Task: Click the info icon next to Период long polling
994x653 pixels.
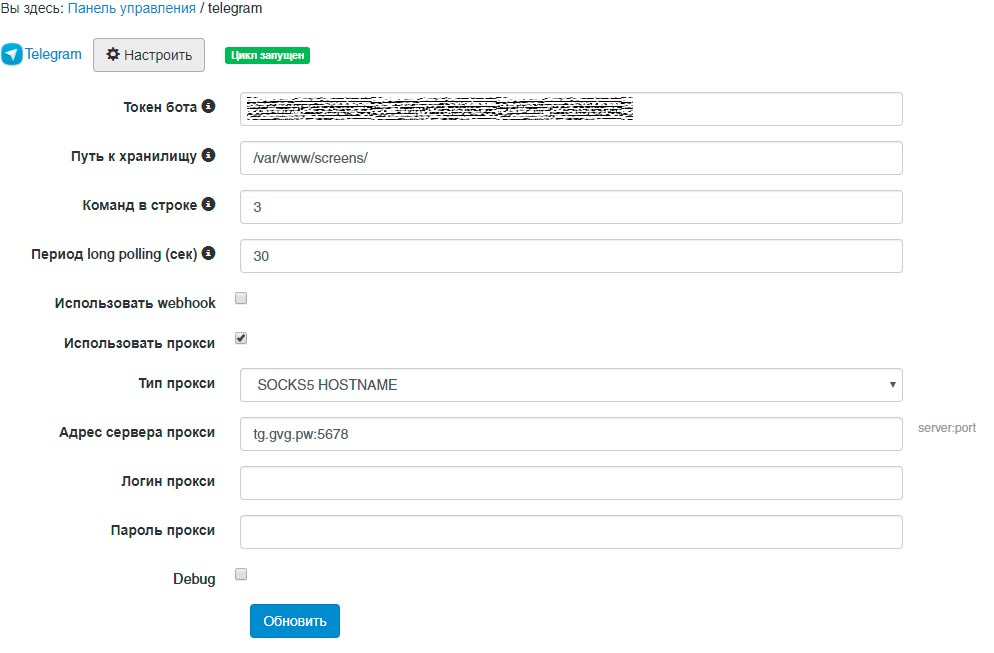Action: 208,254
